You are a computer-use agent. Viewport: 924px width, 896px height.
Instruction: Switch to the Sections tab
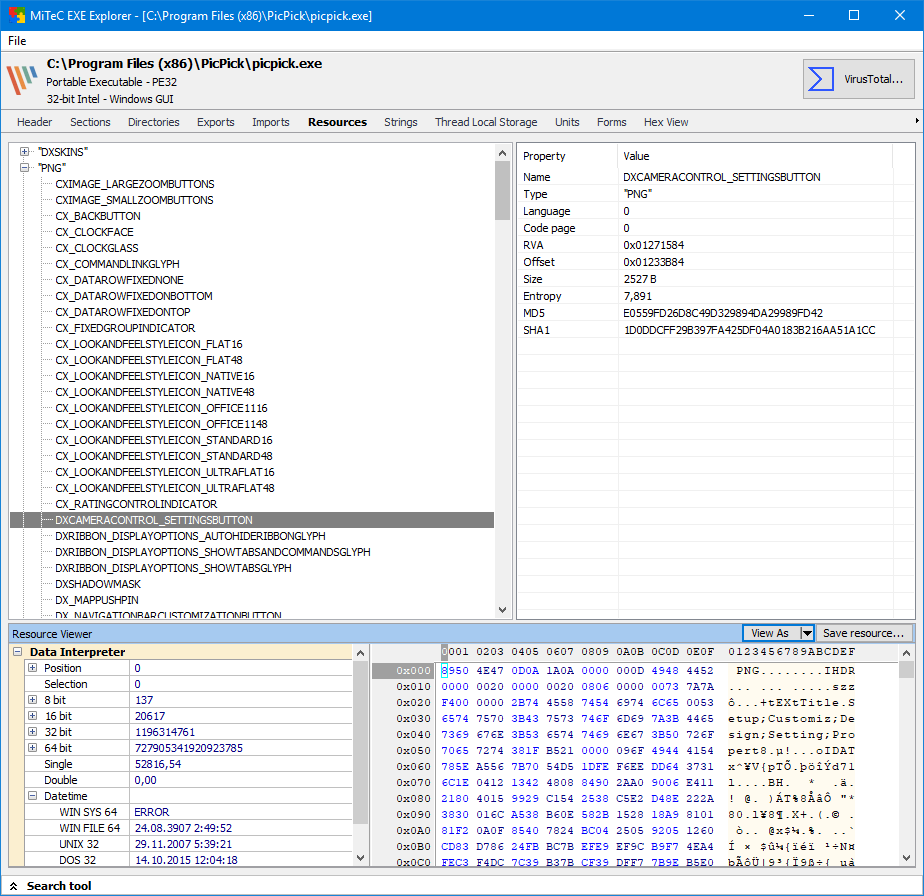click(90, 122)
